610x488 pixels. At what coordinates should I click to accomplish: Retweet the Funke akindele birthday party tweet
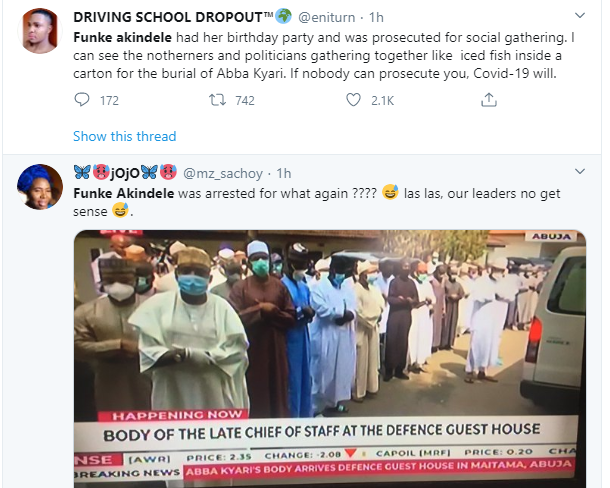coord(215,100)
